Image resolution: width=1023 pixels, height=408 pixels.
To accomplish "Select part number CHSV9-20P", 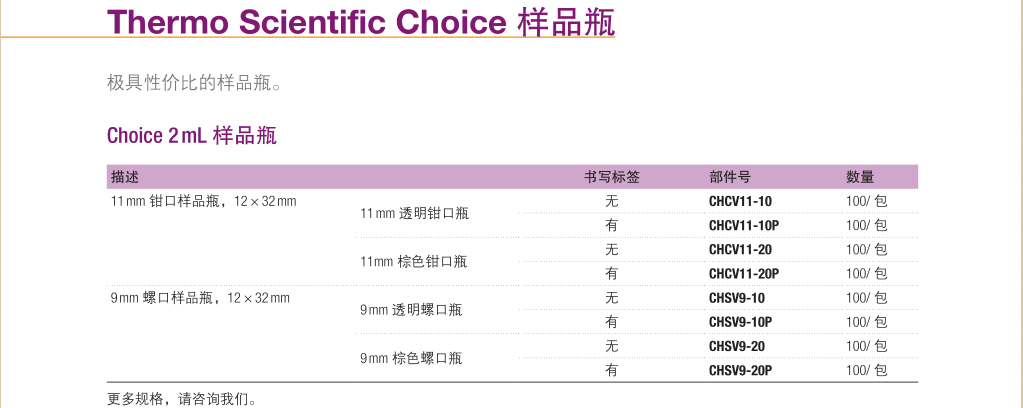I will point(741,371).
